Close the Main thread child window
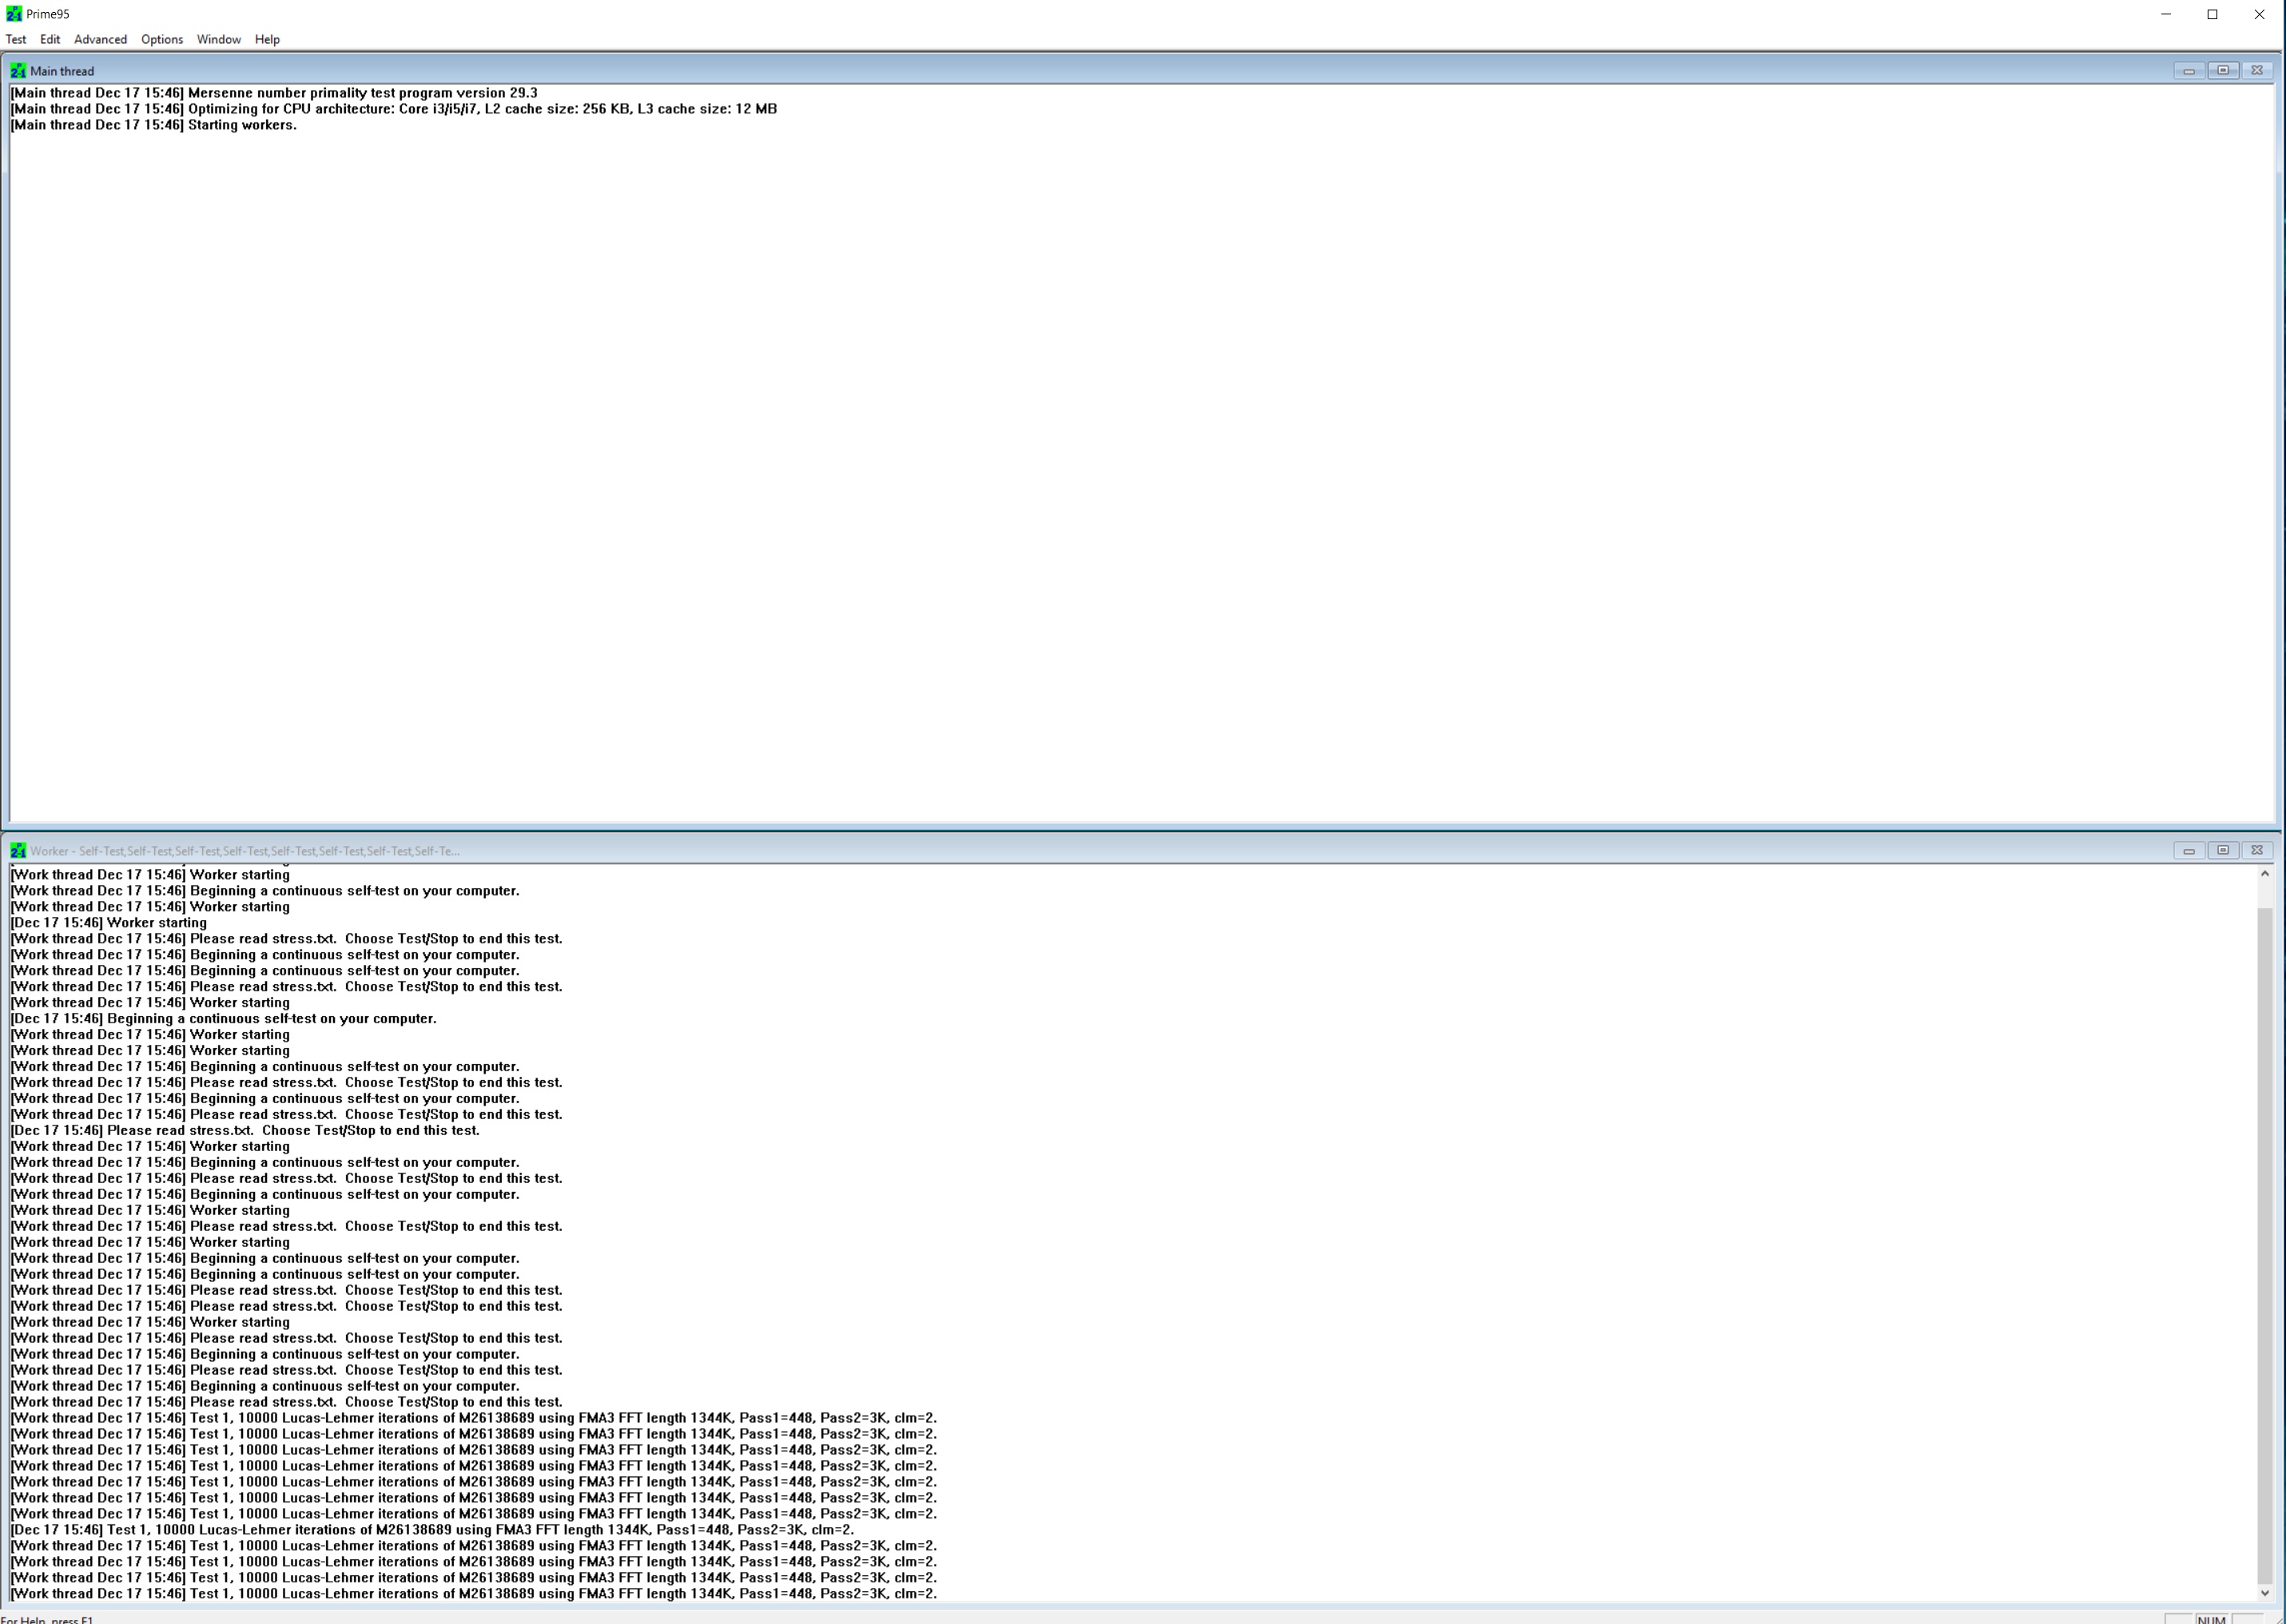 2257,70
